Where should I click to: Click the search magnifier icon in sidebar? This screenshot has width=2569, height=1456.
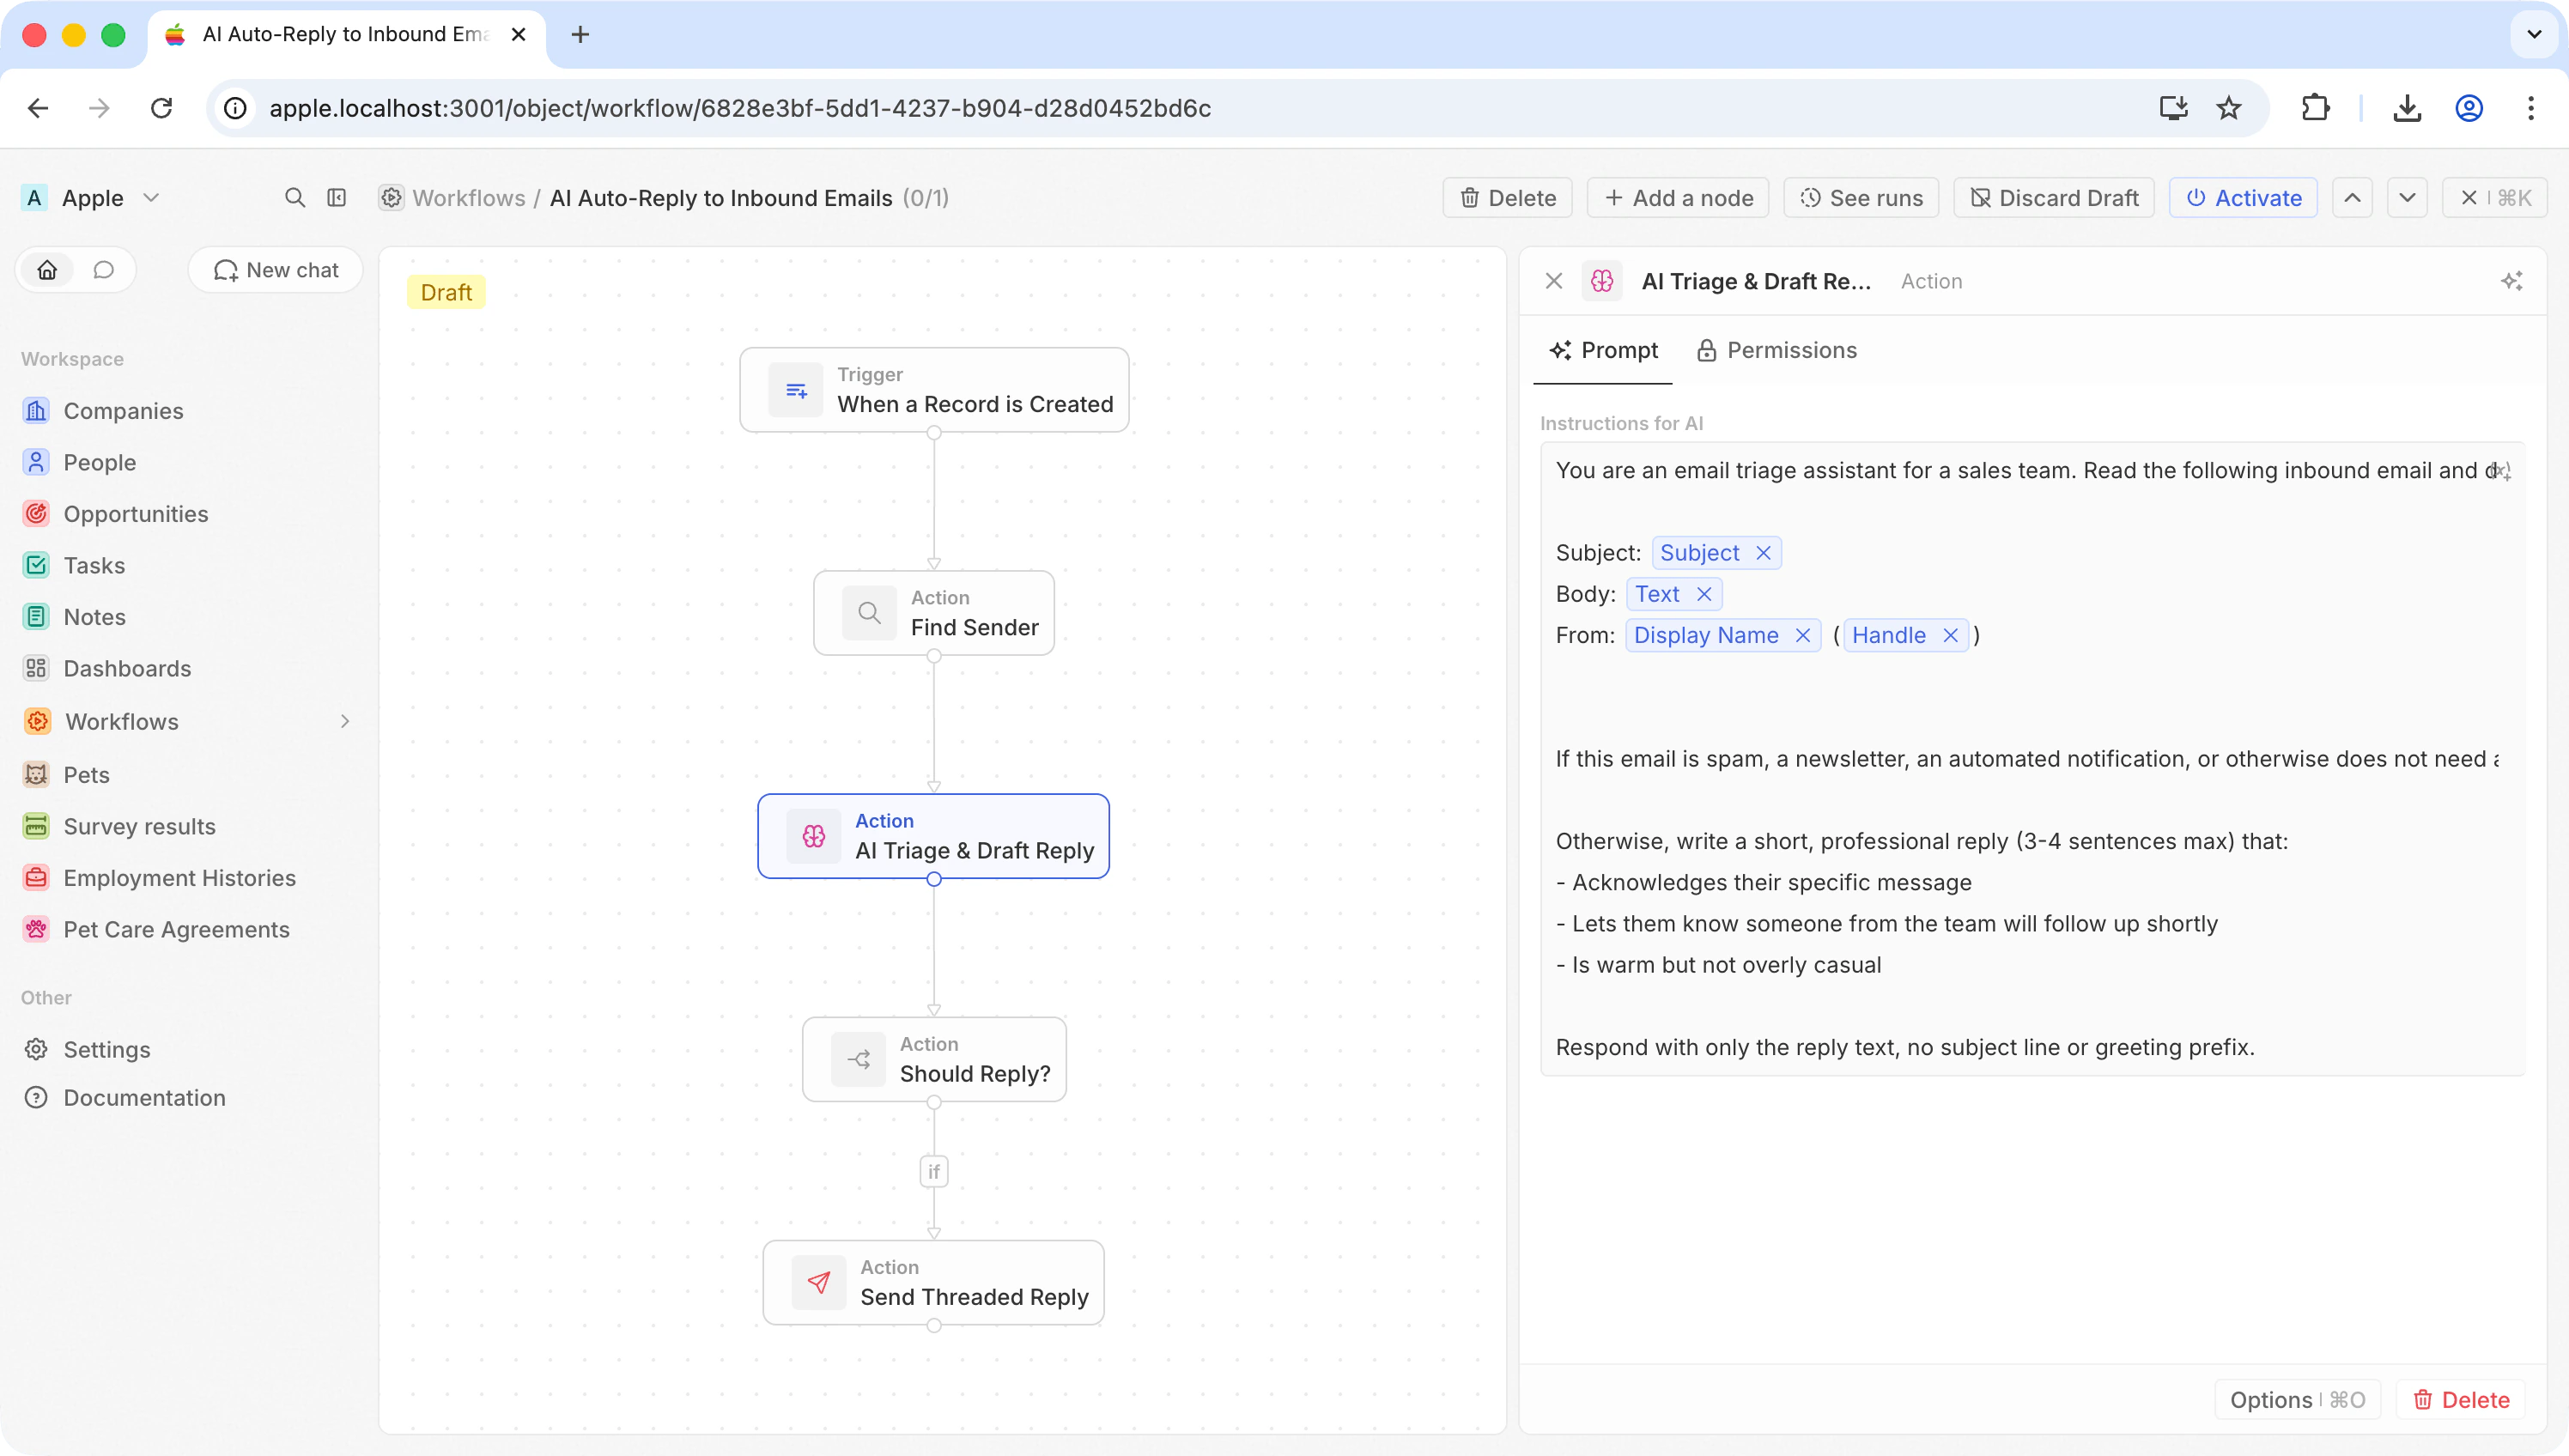(294, 198)
